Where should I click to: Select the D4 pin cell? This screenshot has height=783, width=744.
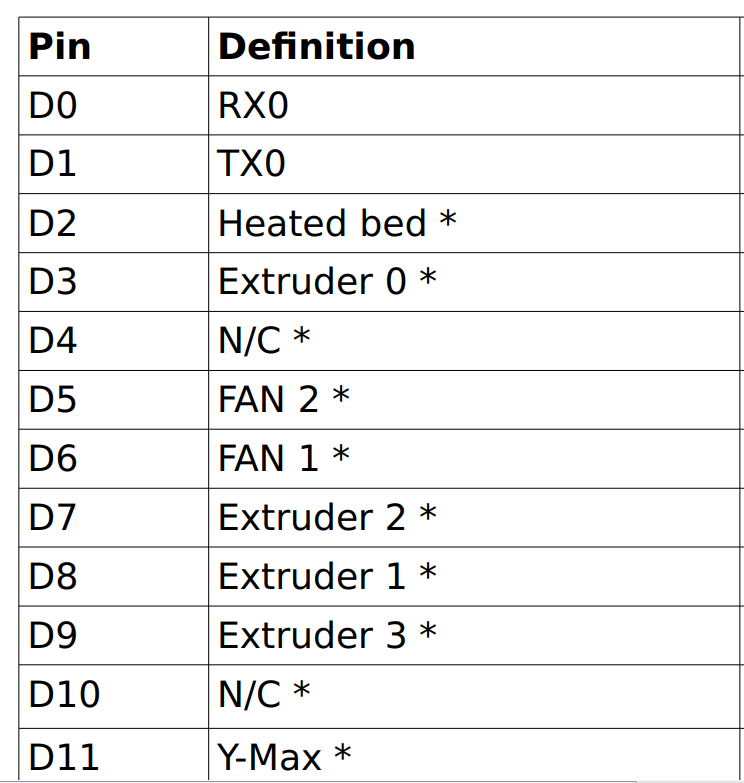[x=53, y=341]
